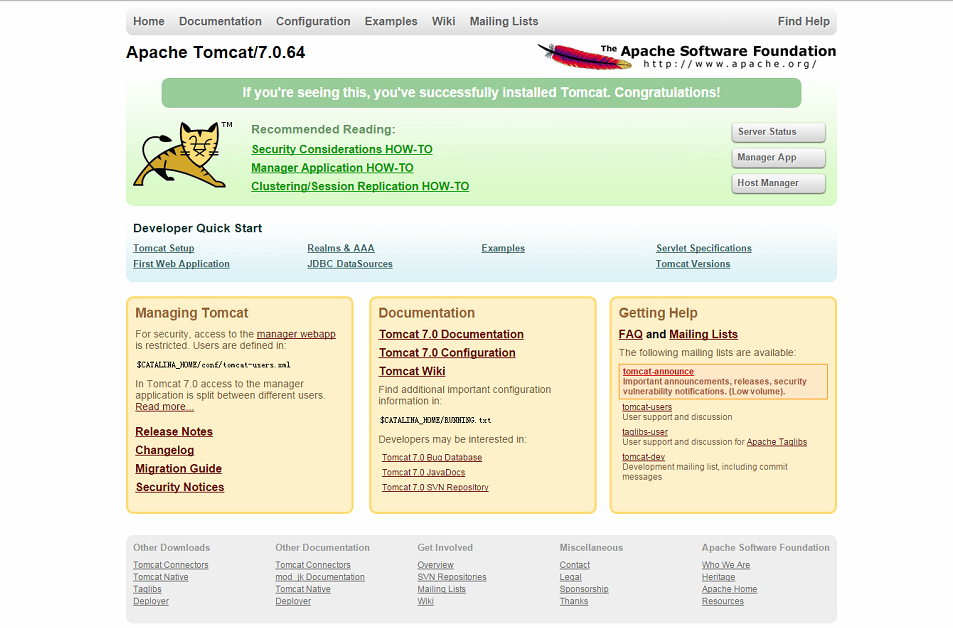This screenshot has height=628, width=953.
Task: Open Tomcat Native under Other Downloads
Action: 160,577
